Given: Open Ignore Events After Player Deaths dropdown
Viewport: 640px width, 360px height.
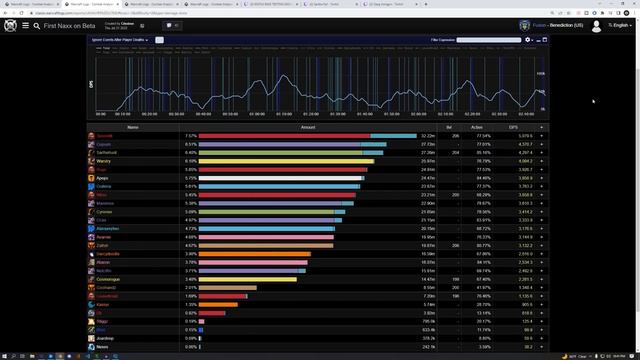Looking at the screenshot, I should 120,40.
